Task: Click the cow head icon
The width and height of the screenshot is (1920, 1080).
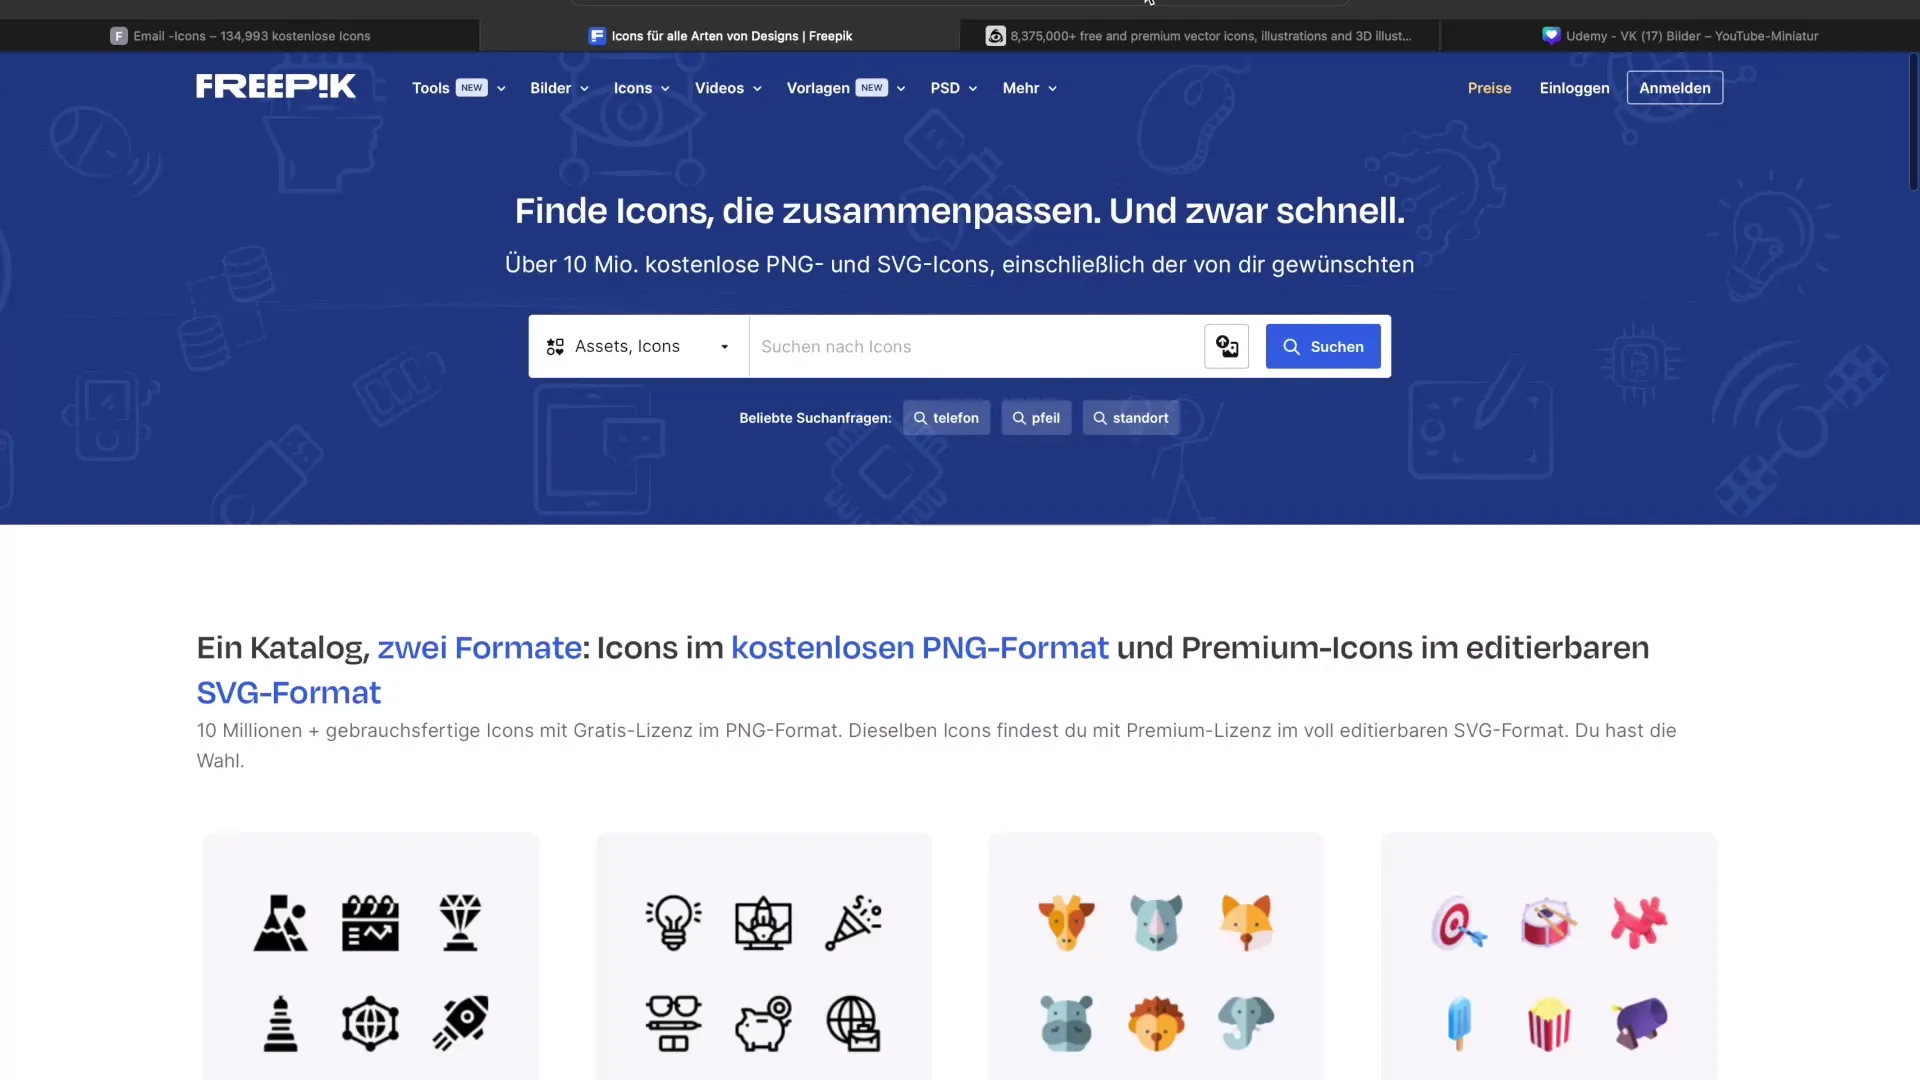Action: click(x=1066, y=922)
